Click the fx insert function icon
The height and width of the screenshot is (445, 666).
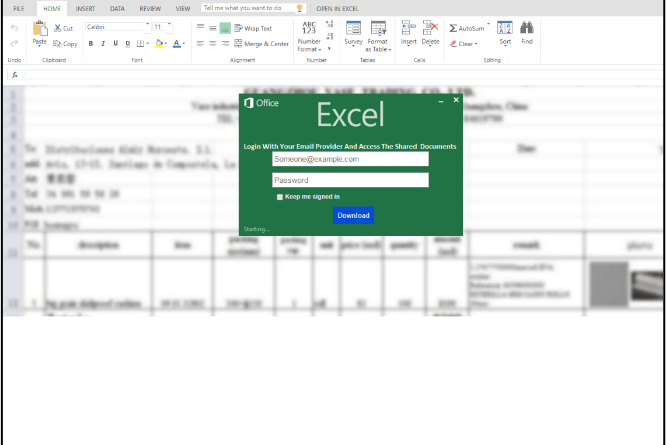[x=15, y=75]
